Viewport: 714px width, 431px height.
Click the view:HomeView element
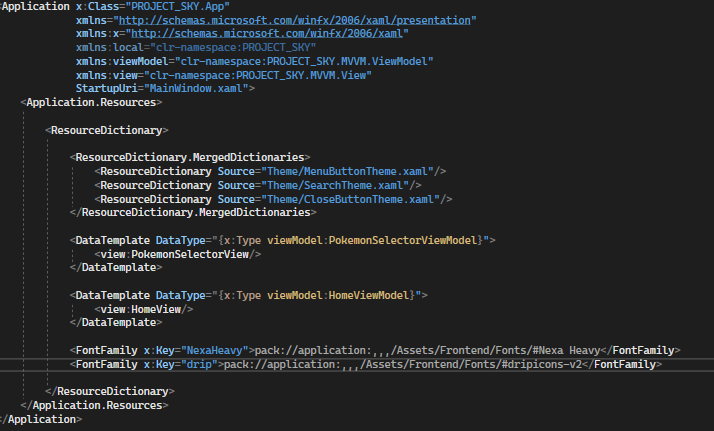(x=143, y=309)
